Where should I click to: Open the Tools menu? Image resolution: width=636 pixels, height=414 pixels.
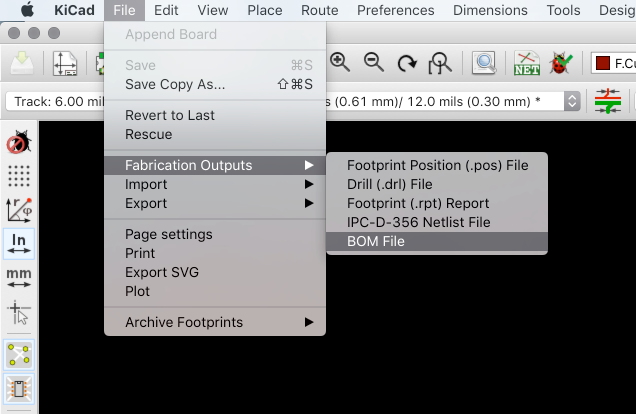[563, 10]
